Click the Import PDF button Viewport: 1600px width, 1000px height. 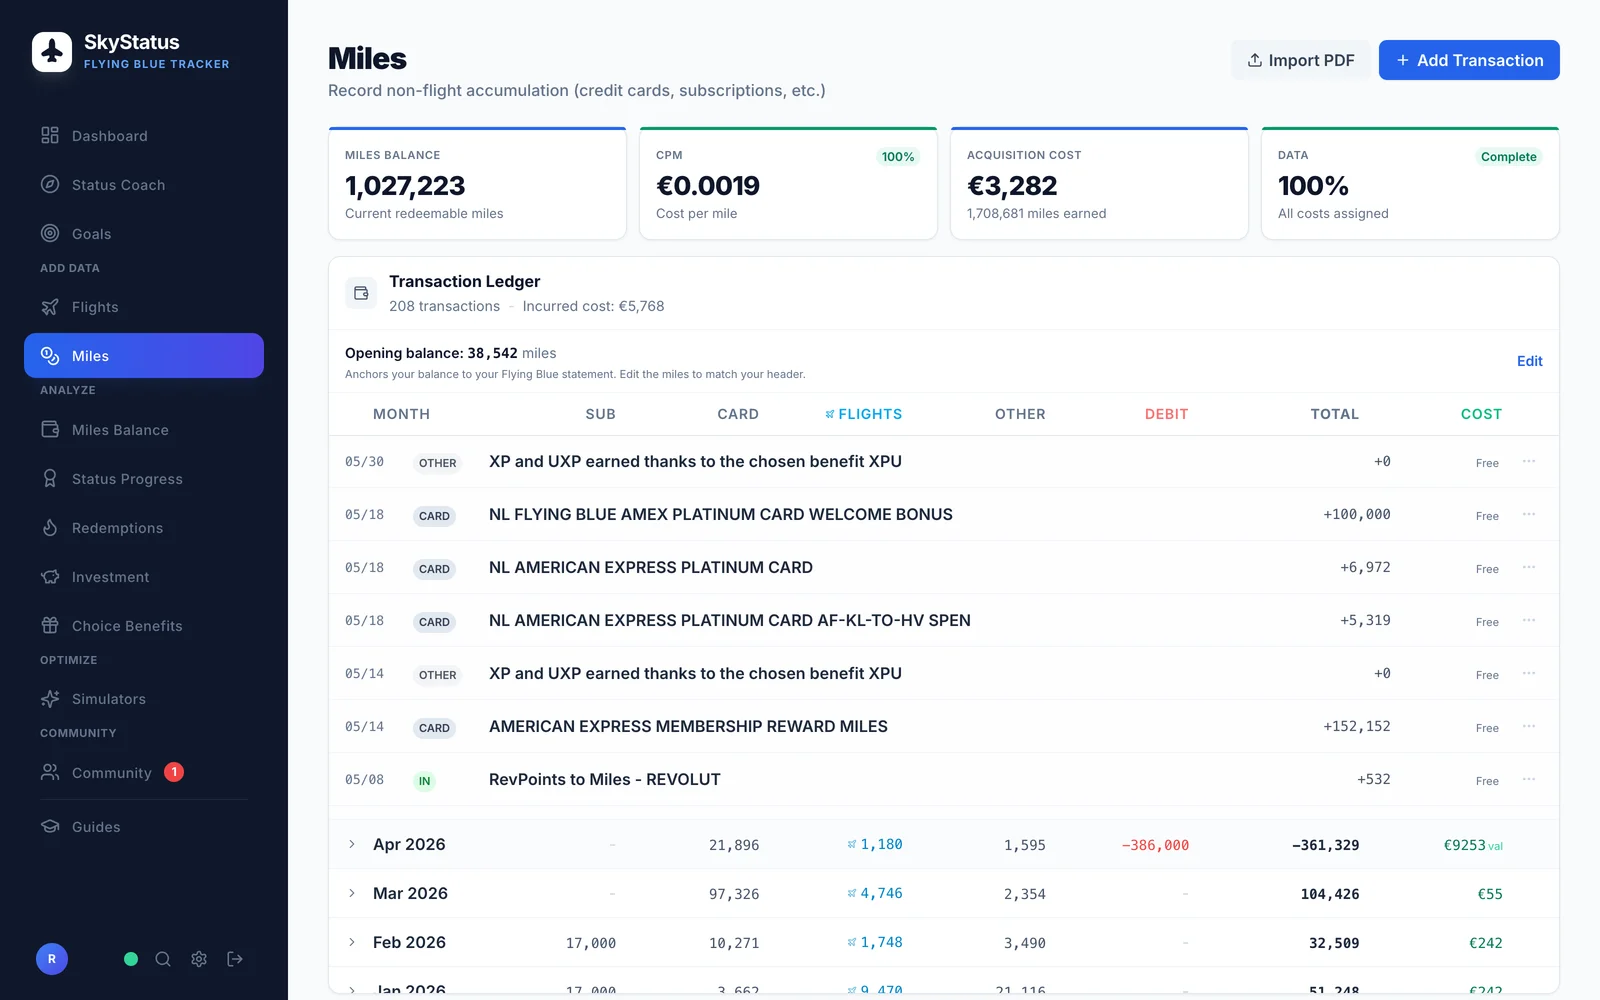[x=1300, y=60]
